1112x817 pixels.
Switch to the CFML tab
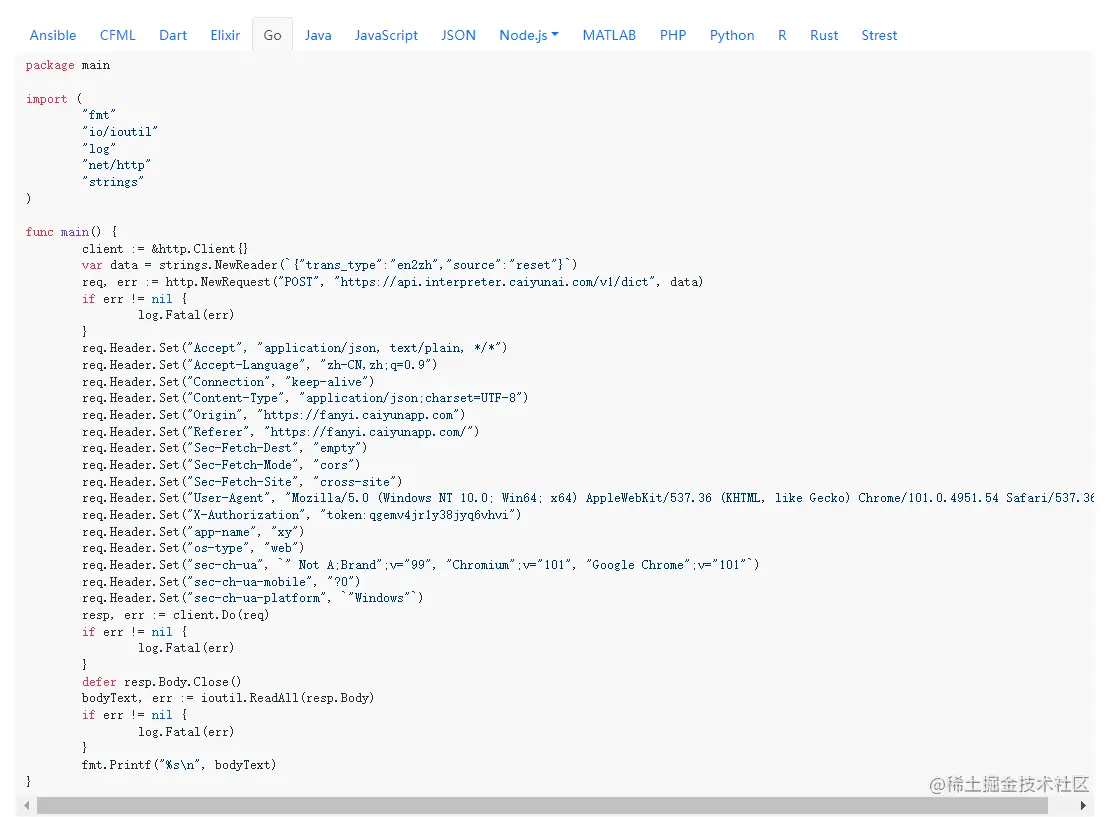pyautogui.click(x=117, y=35)
